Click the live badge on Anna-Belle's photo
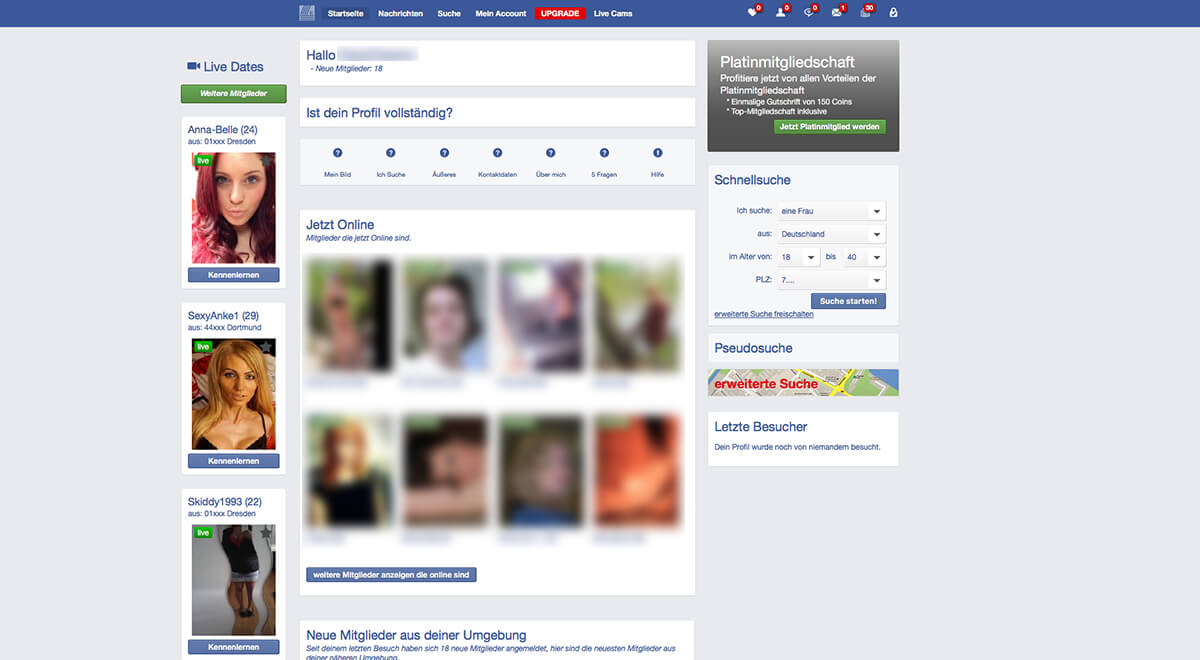 pos(203,160)
